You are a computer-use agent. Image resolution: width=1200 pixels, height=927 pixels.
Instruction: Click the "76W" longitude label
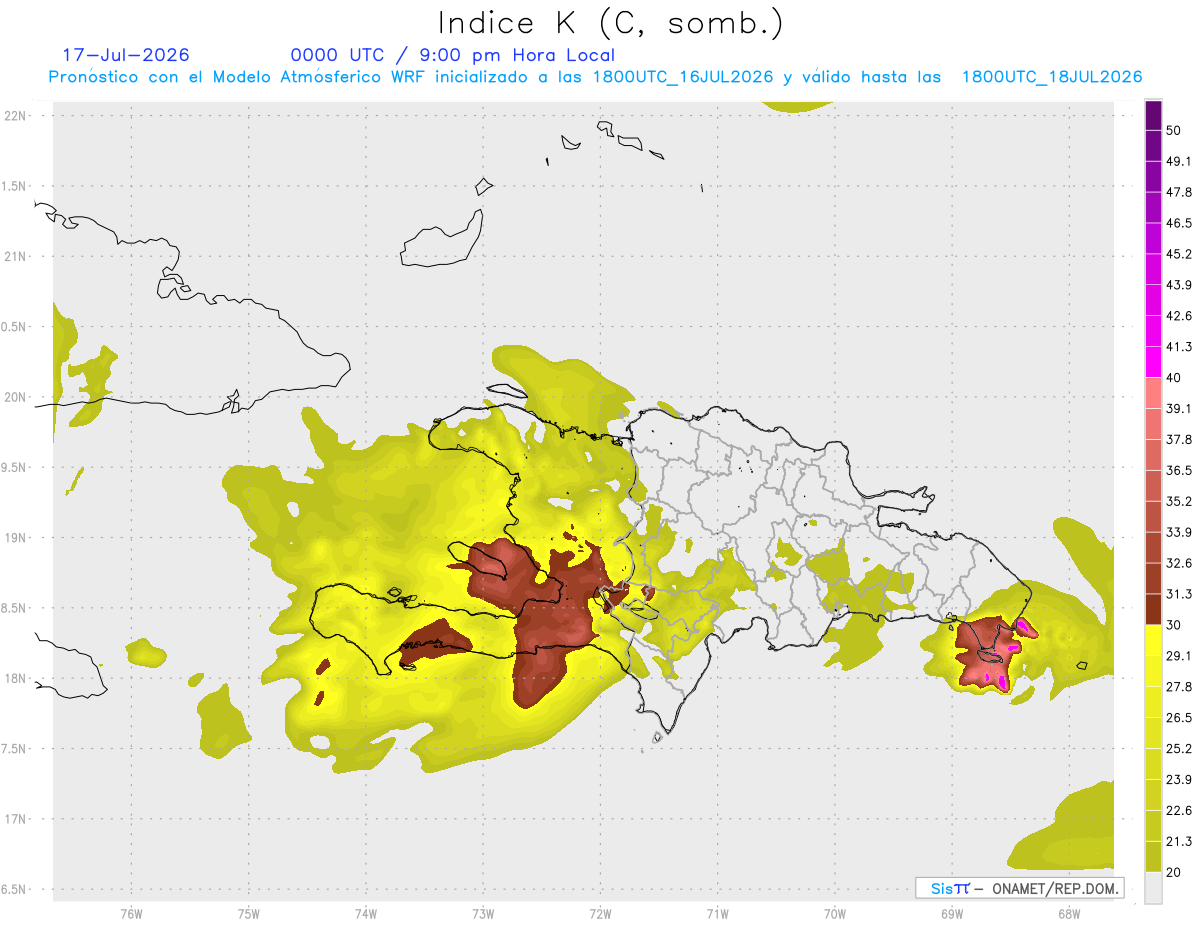point(131,913)
